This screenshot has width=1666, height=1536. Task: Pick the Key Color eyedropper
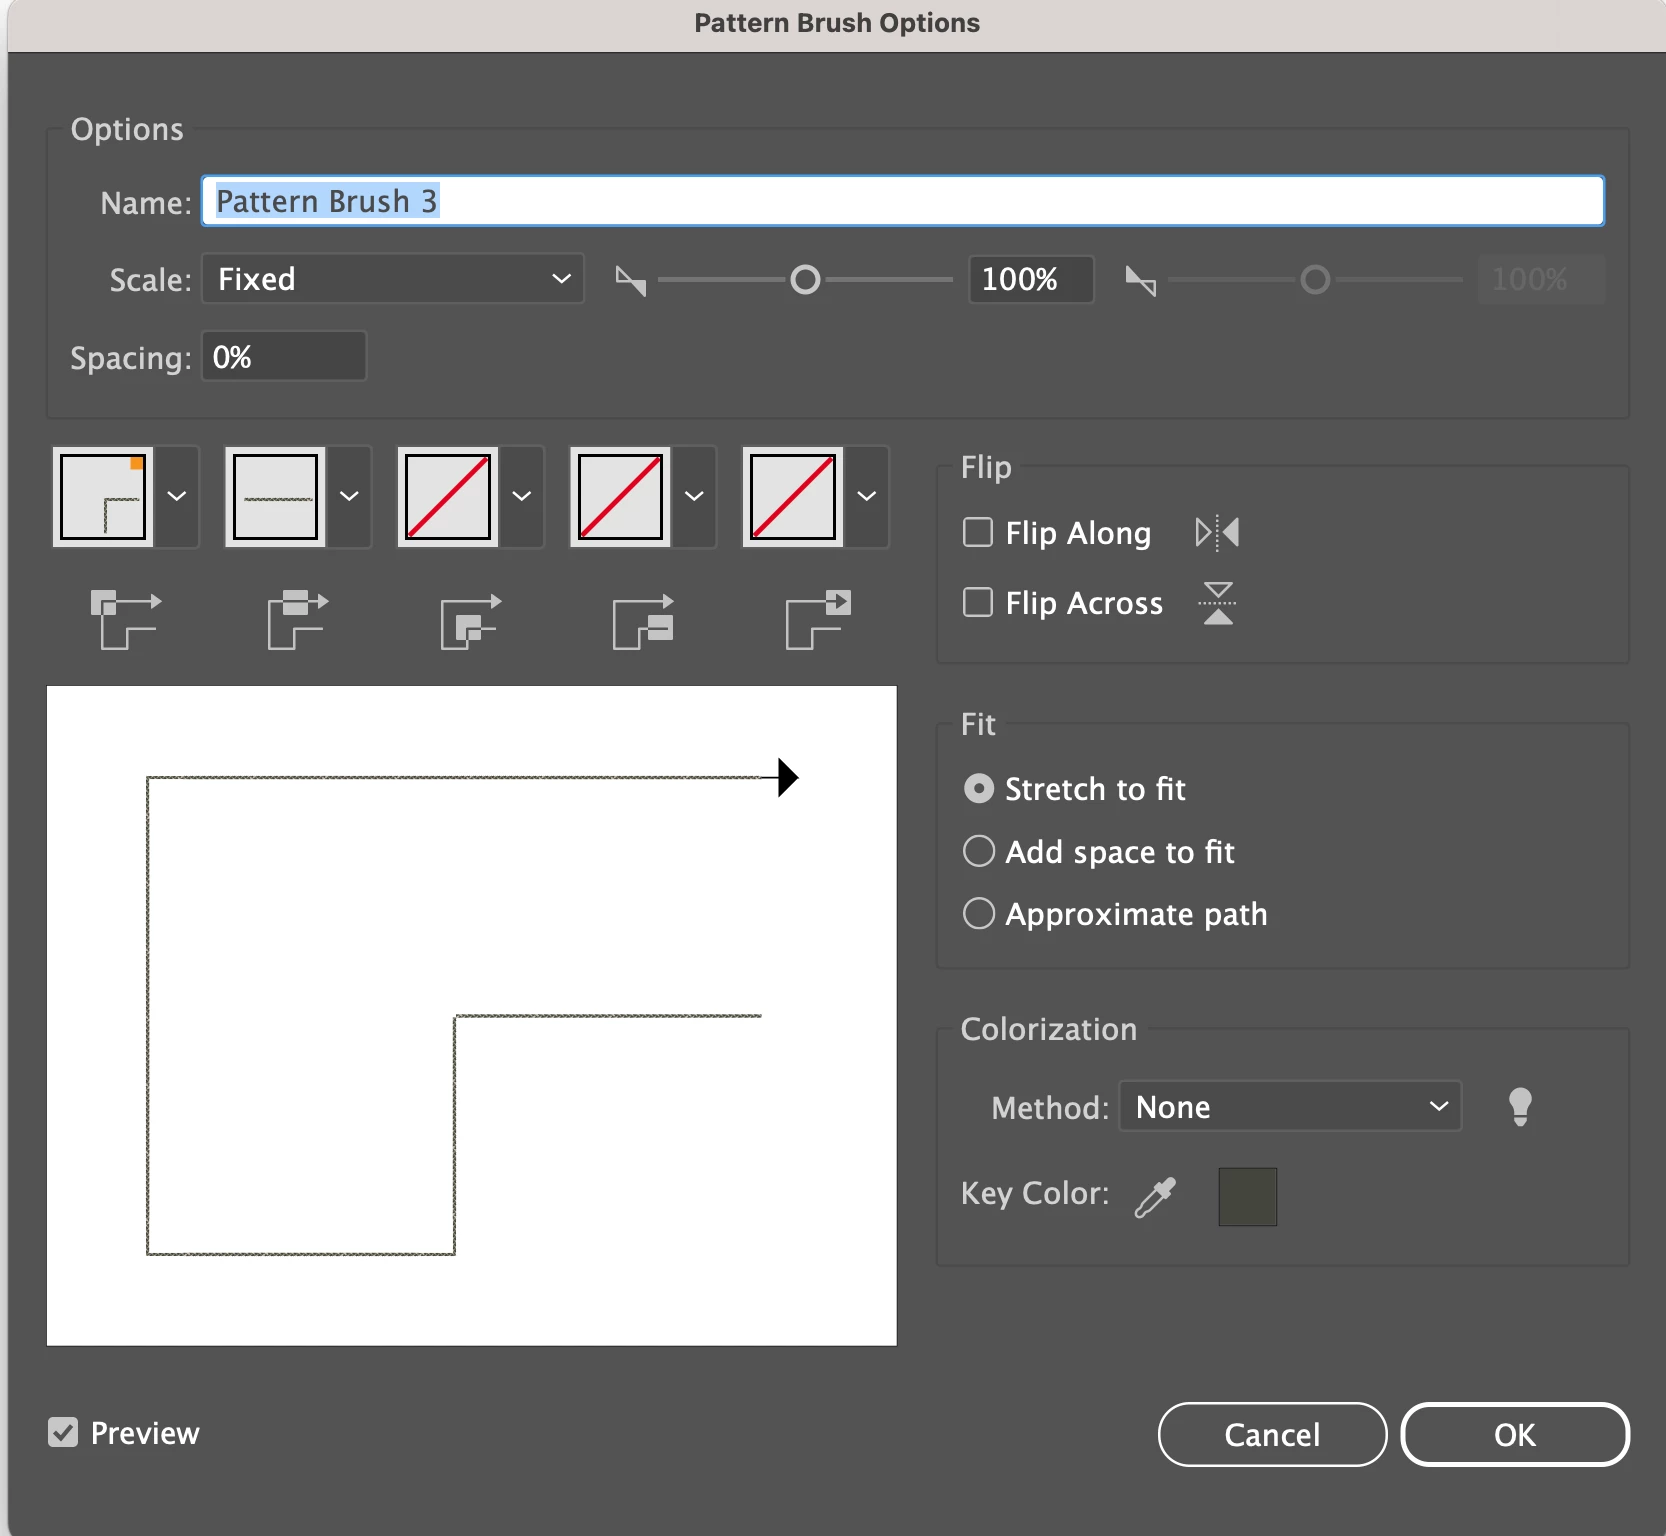click(x=1155, y=1196)
